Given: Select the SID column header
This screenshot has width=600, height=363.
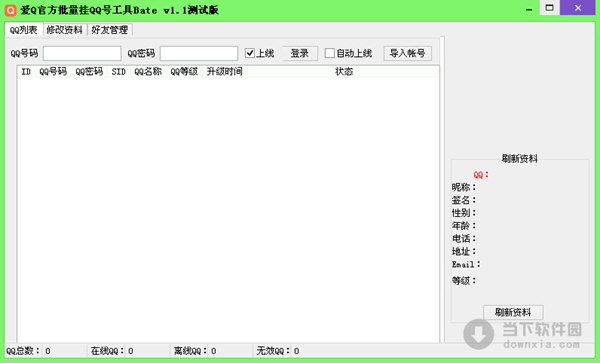Looking at the screenshot, I should [x=119, y=72].
